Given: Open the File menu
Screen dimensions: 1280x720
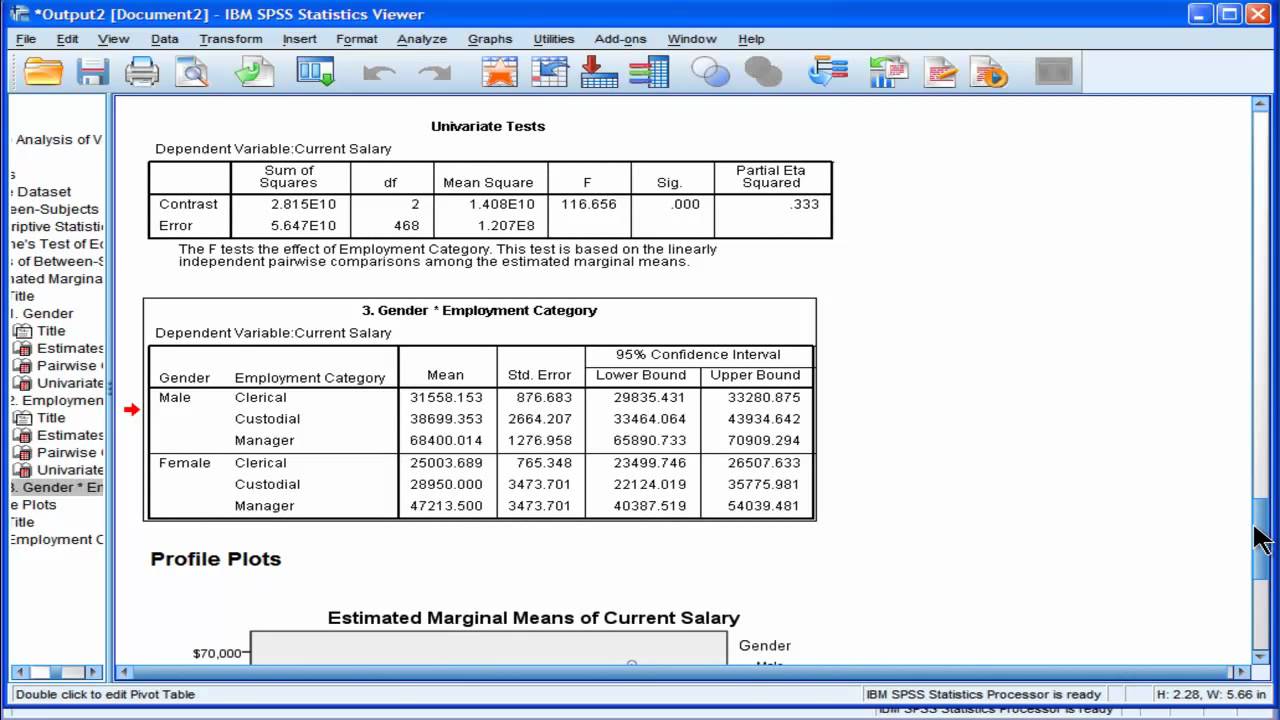Looking at the screenshot, I should [x=26, y=39].
